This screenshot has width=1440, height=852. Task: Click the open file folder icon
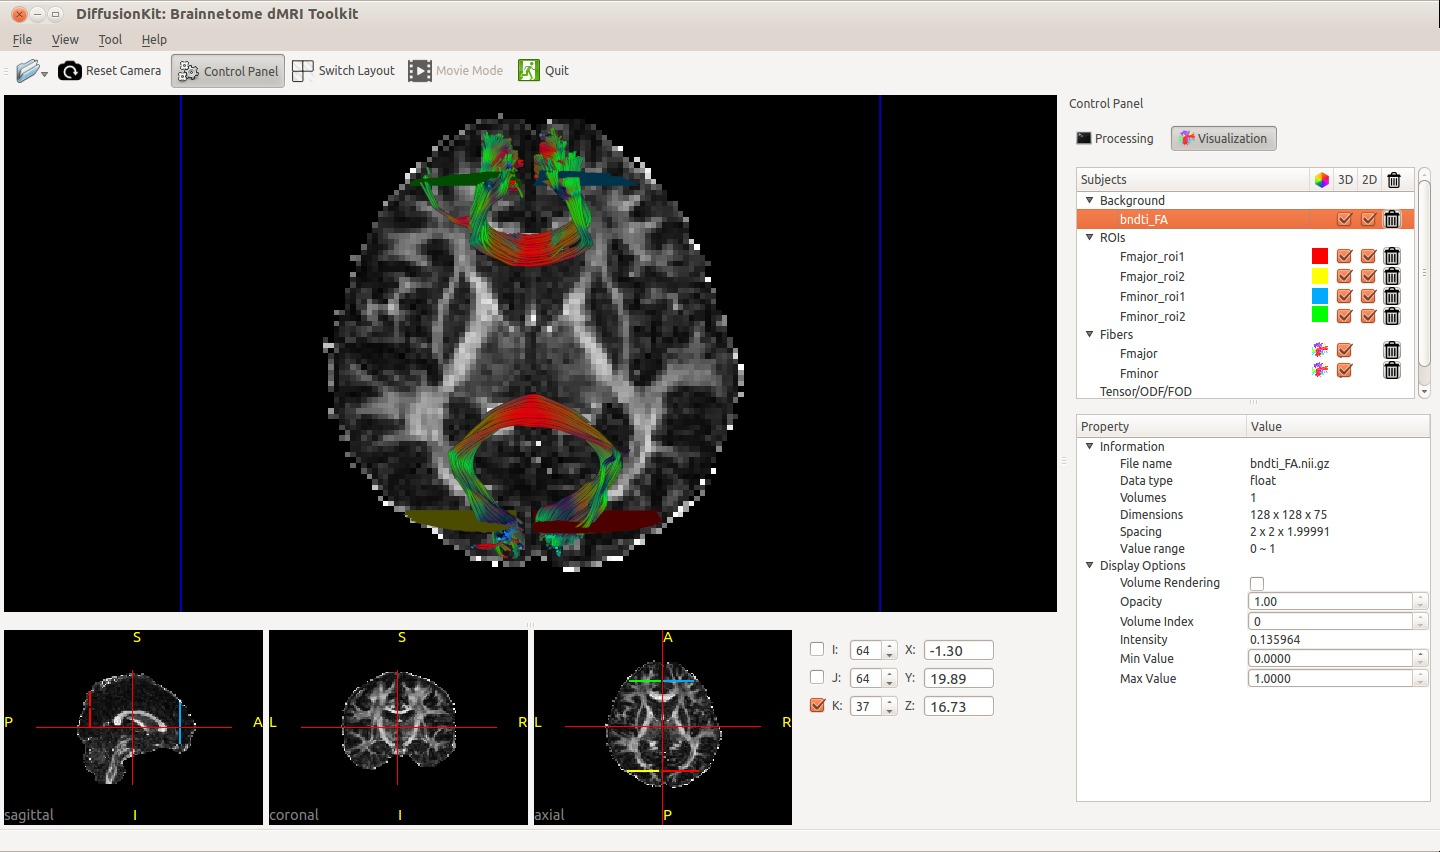27,71
